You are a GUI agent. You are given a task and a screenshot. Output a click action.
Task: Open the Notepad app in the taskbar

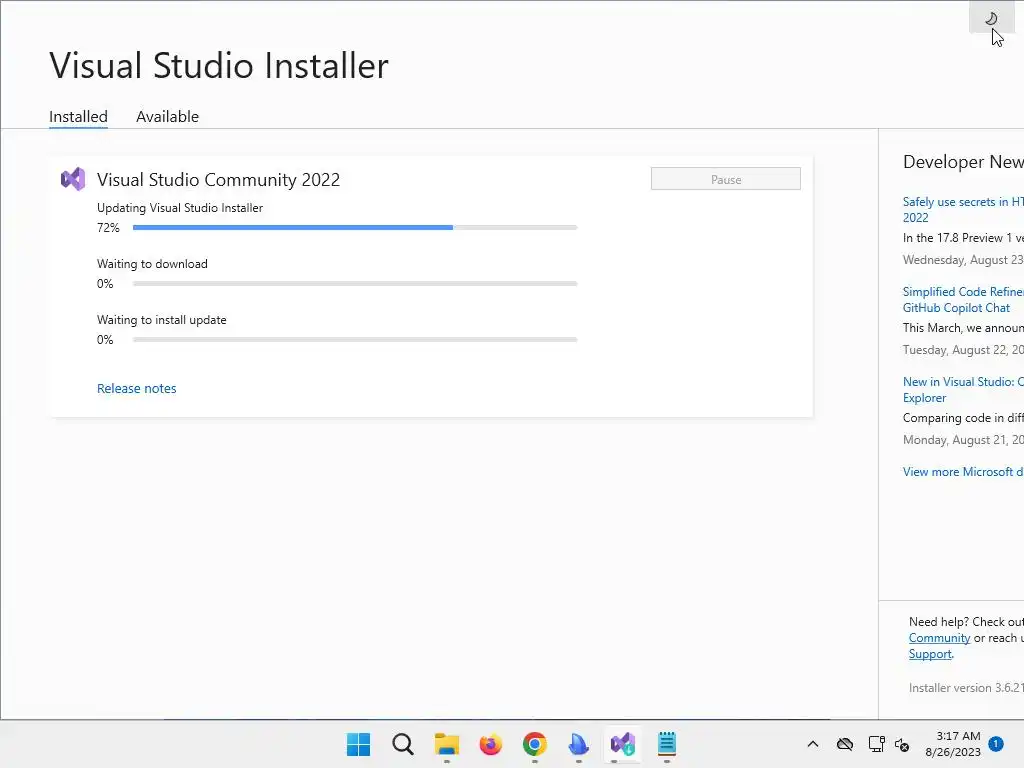tap(667, 744)
